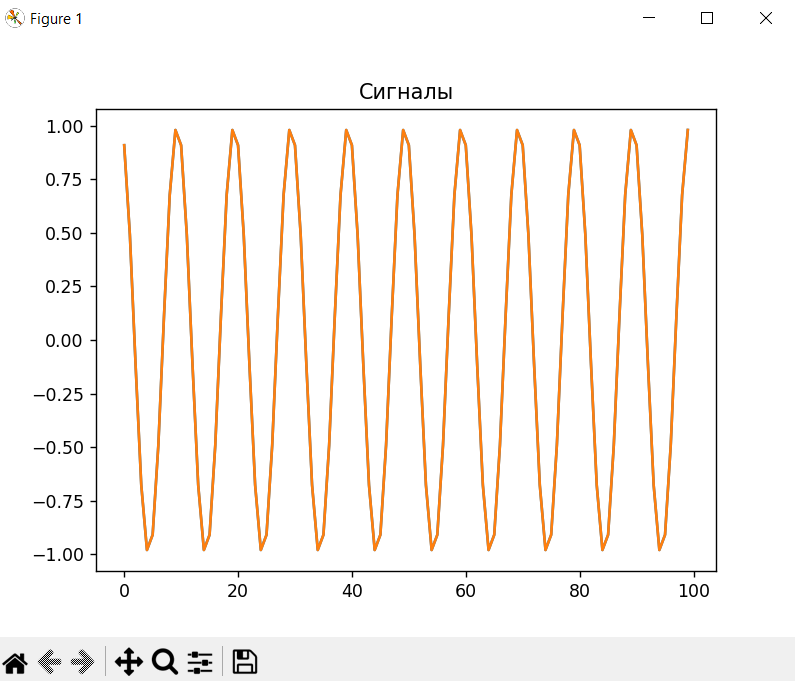Image resolution: width=795 pixels, height=681 pixels.
Task: Select the 1.00 y-axis tick label
Action: (x=64, y=127)
